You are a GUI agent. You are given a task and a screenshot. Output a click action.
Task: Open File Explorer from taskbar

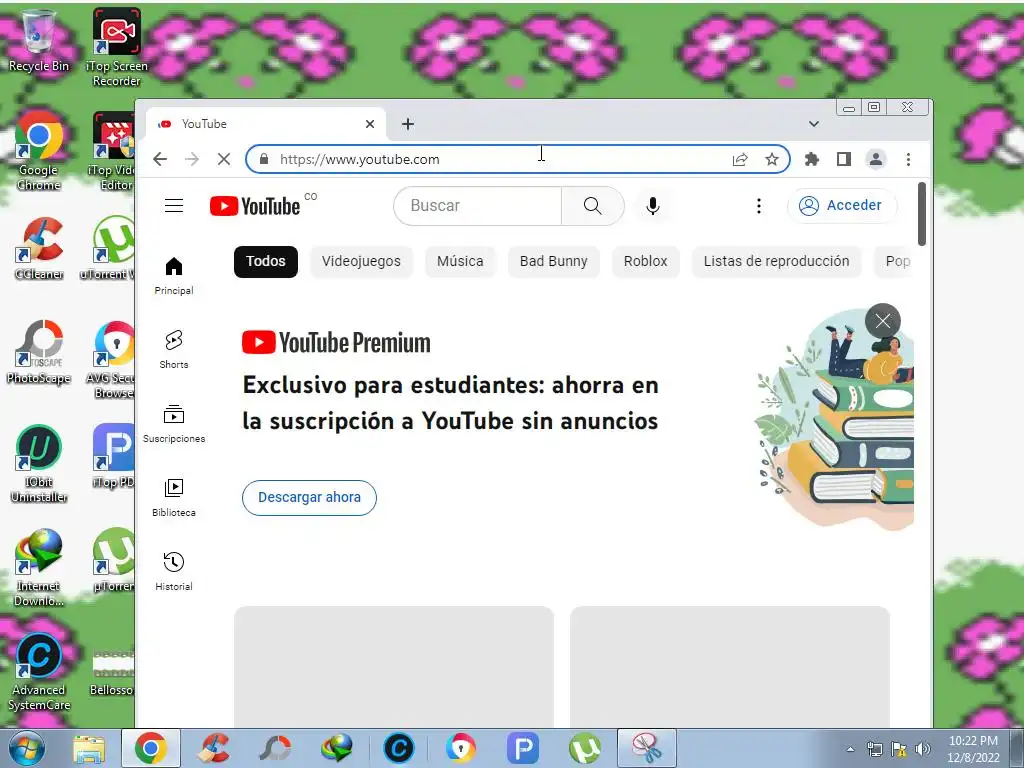pos(89,748)
